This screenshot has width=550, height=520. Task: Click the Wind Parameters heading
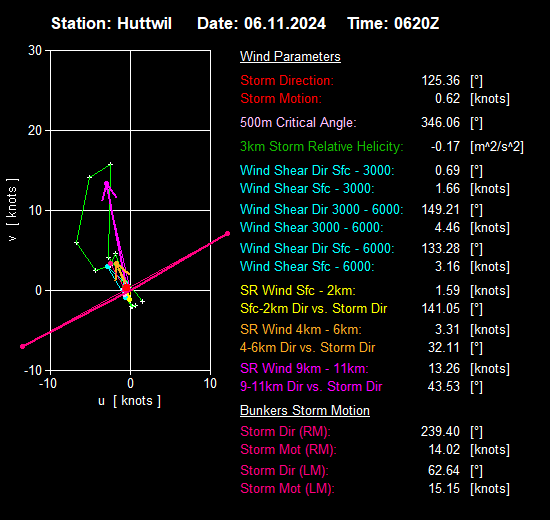click(x=290, y=56)
